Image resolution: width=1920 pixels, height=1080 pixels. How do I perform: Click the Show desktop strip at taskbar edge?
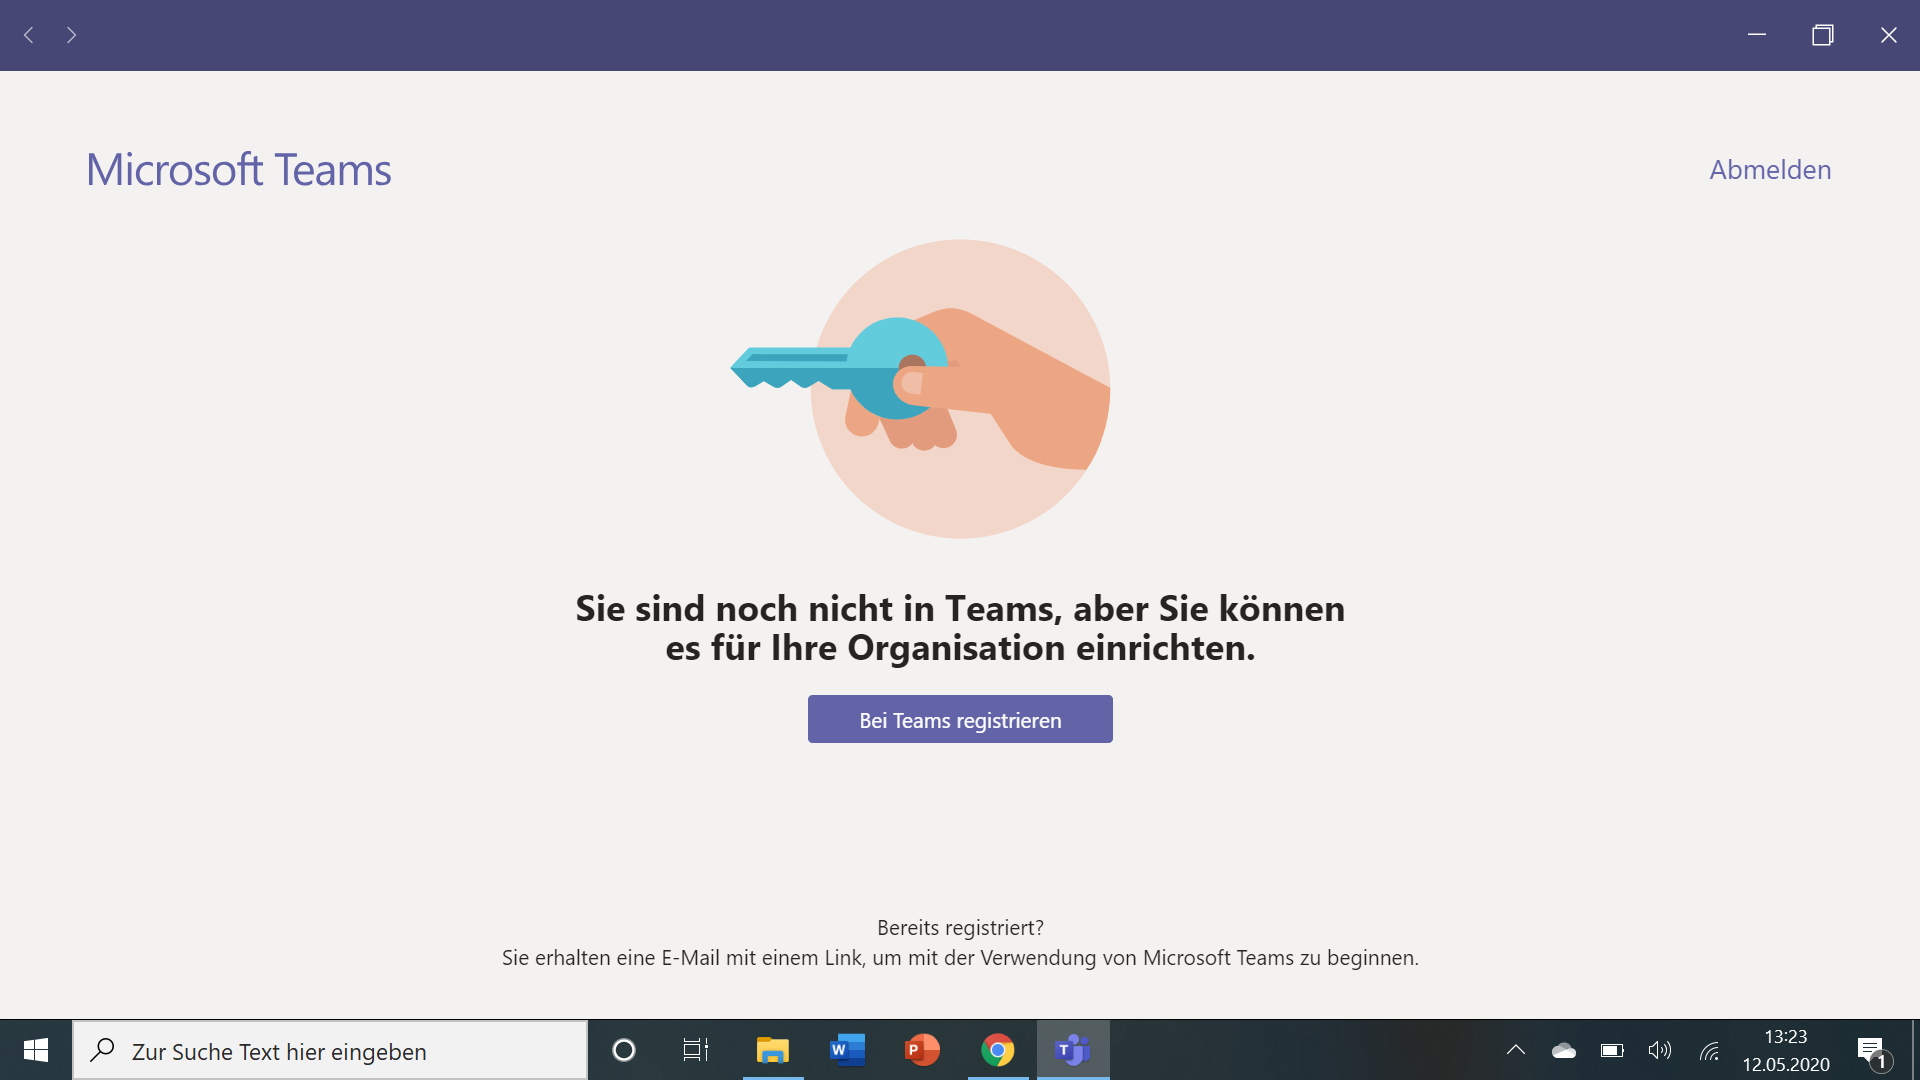click(x=1915, y=1050)
